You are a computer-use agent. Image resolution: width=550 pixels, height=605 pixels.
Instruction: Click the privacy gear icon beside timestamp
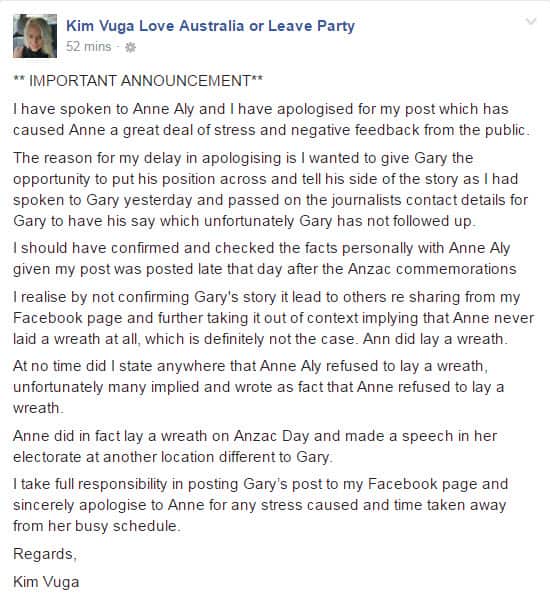pos(130,47)
